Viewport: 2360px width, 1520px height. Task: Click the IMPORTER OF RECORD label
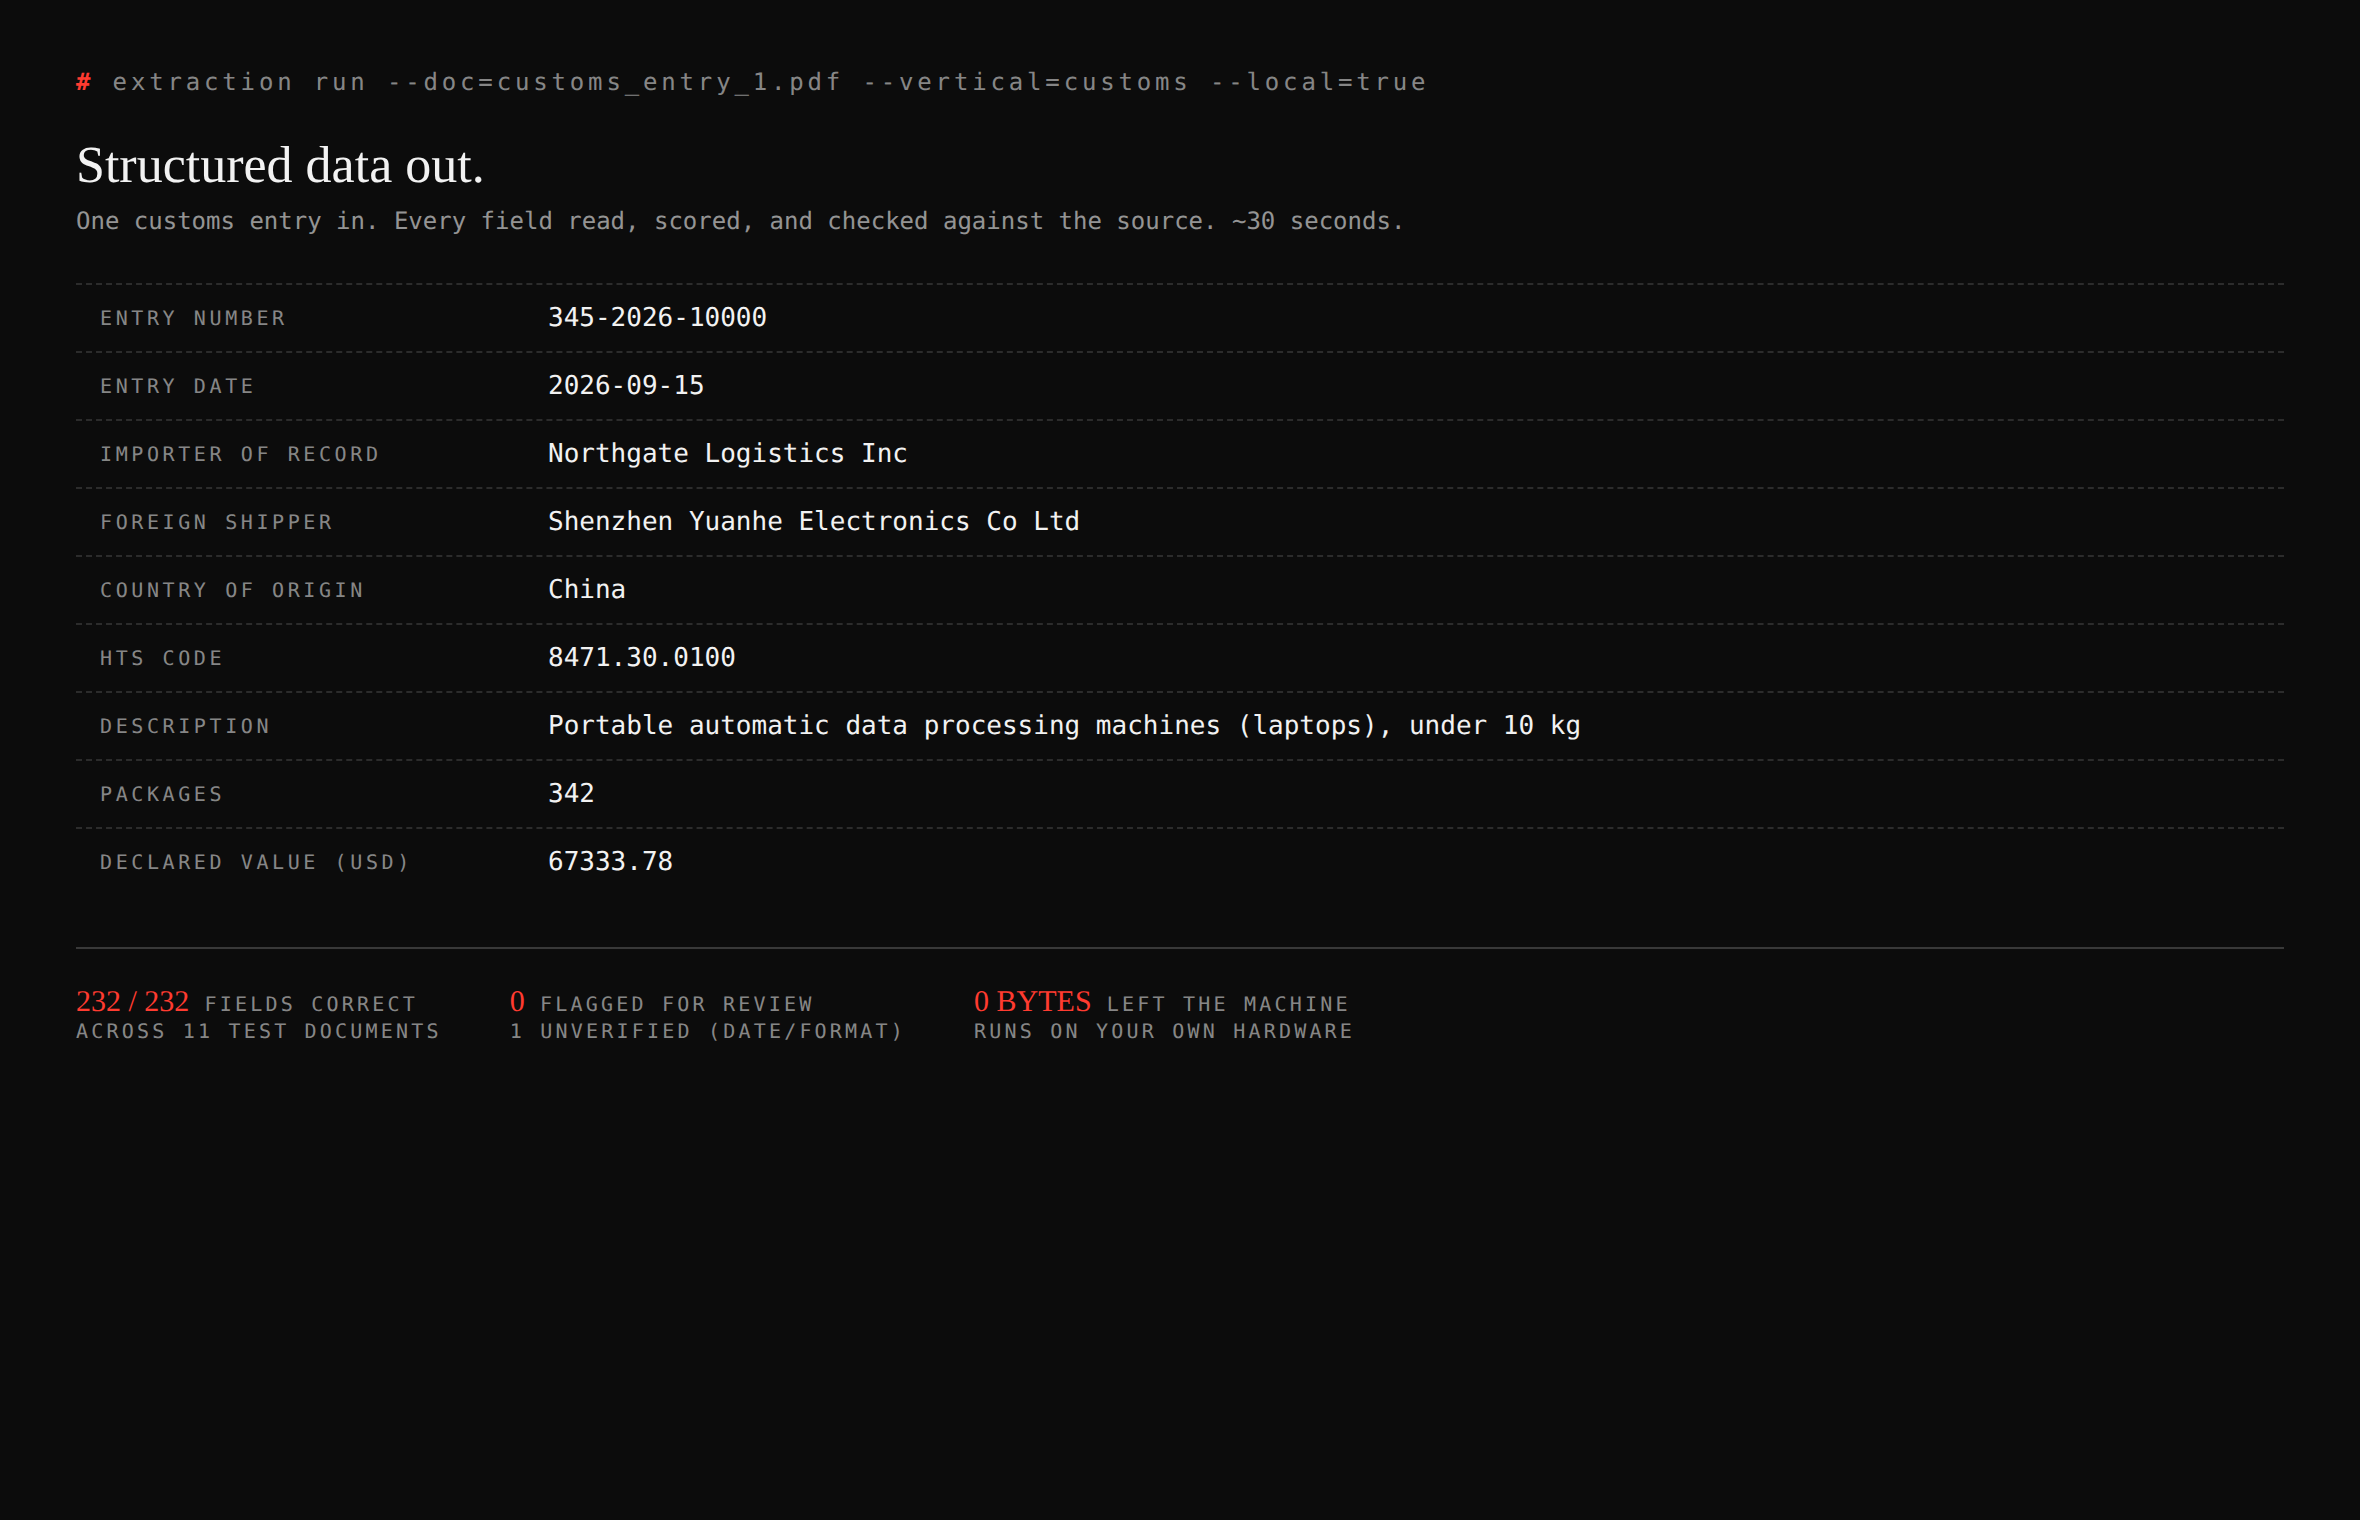(240, 454)
